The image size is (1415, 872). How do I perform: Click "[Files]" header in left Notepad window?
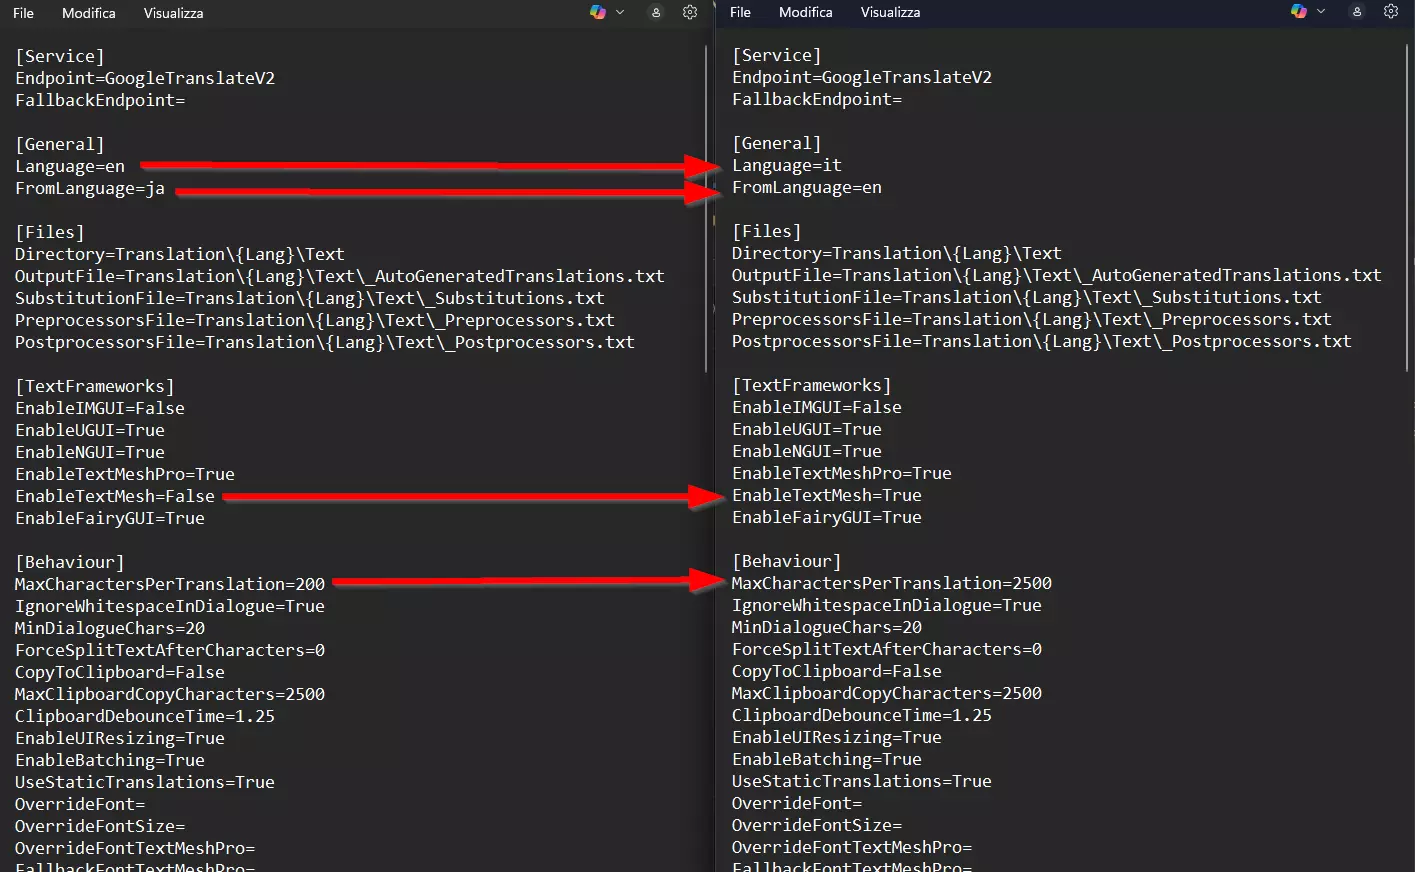[x=50, y=232]
